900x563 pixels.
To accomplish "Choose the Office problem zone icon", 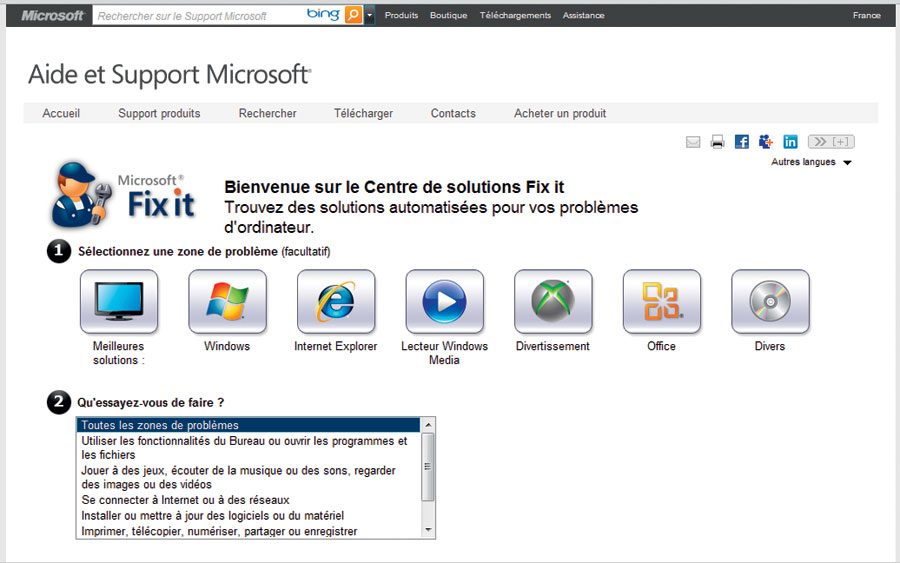I will (x=661, y=301).
